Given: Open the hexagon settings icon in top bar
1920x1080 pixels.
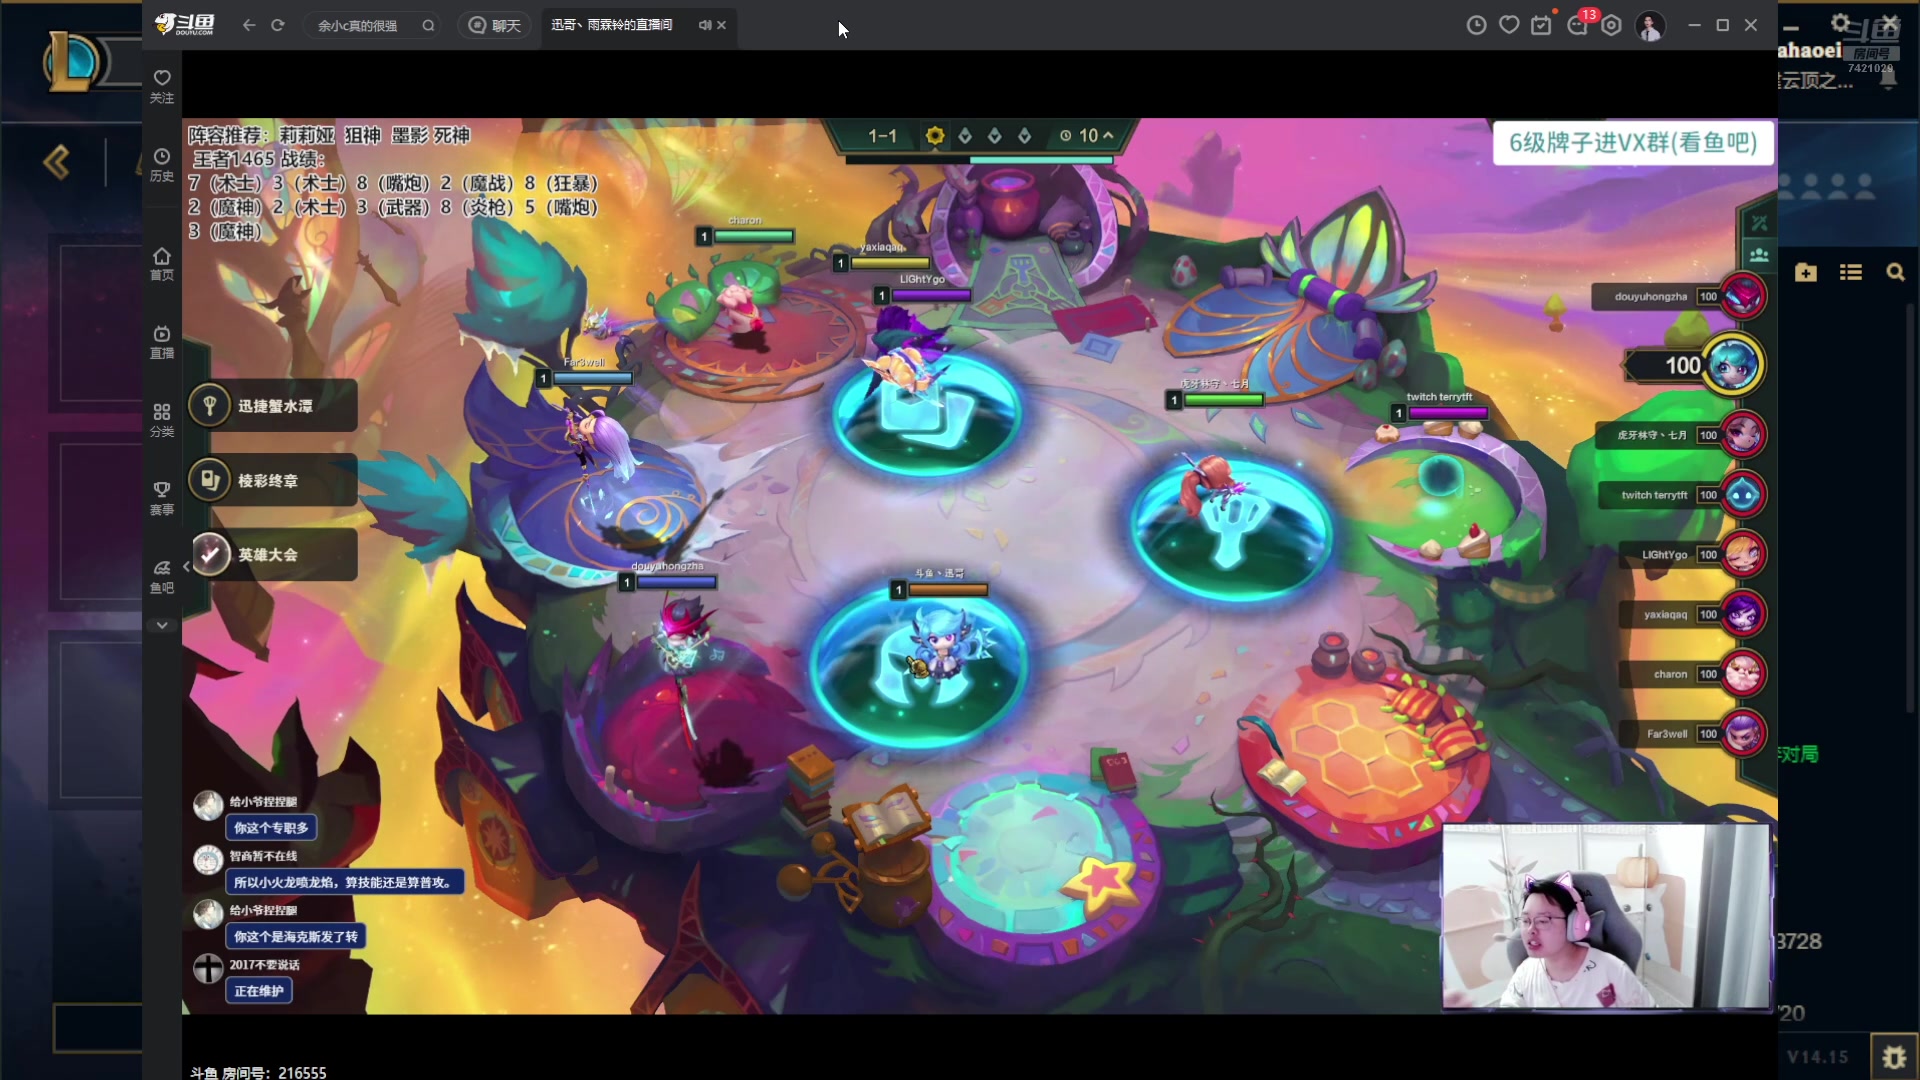Looking at the screenshot, I should pyautogui.click(x=1611, y=25).
